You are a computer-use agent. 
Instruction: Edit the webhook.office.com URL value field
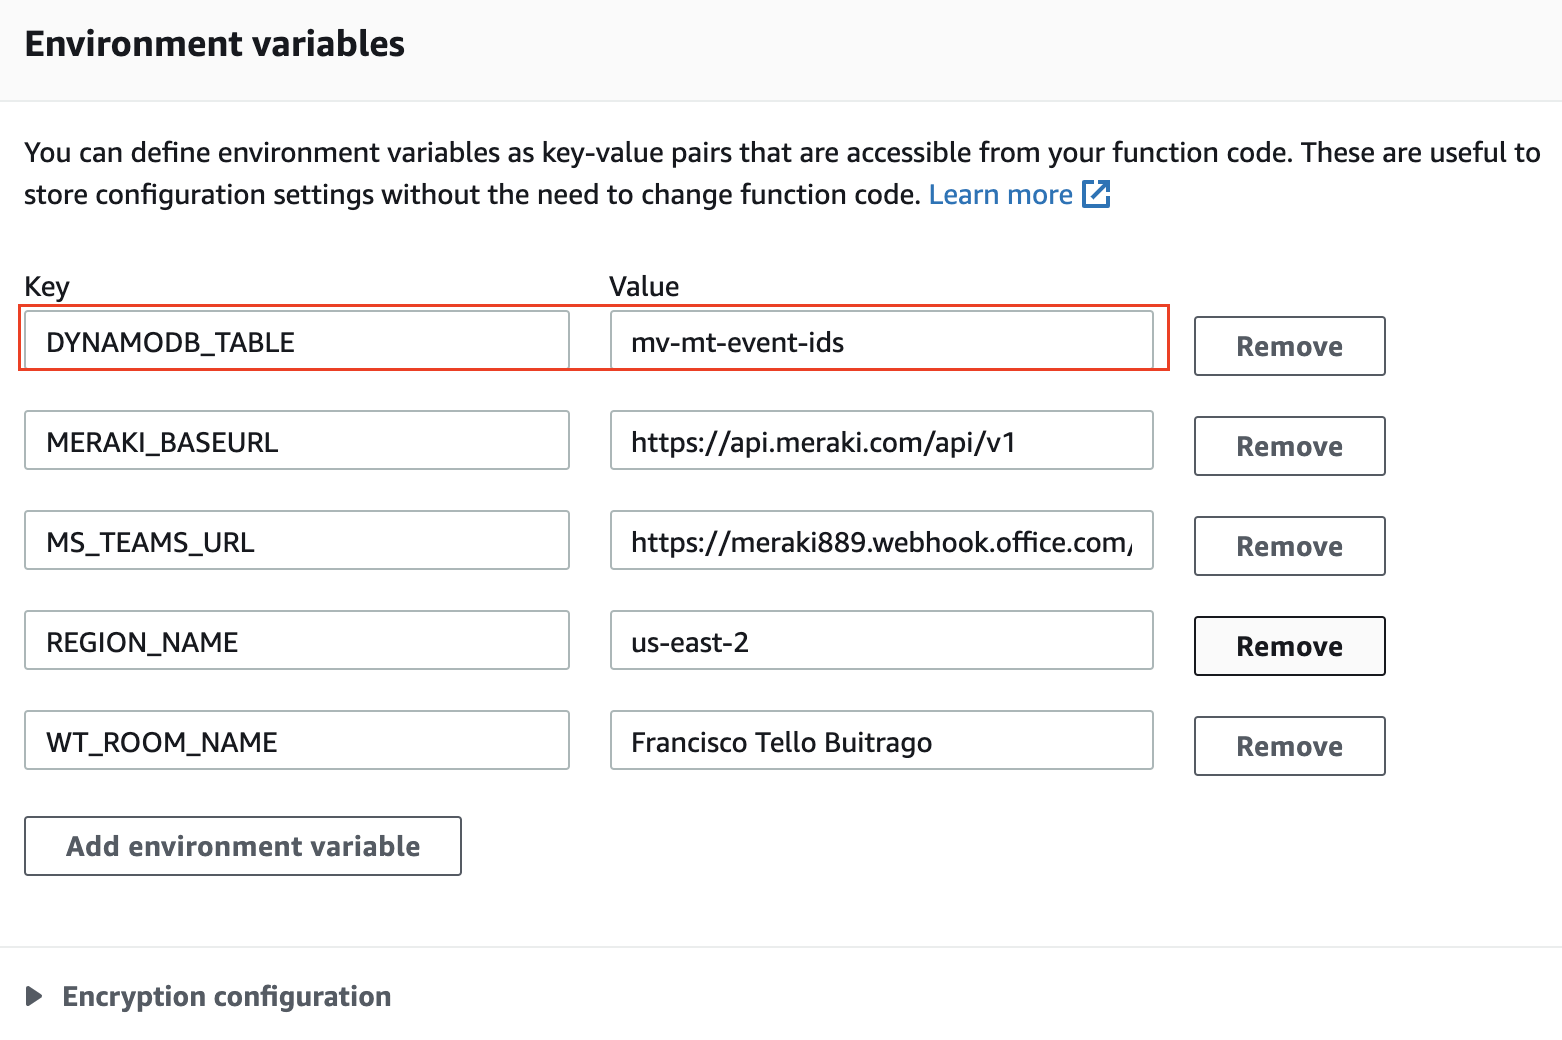click(x=881, y=541)
